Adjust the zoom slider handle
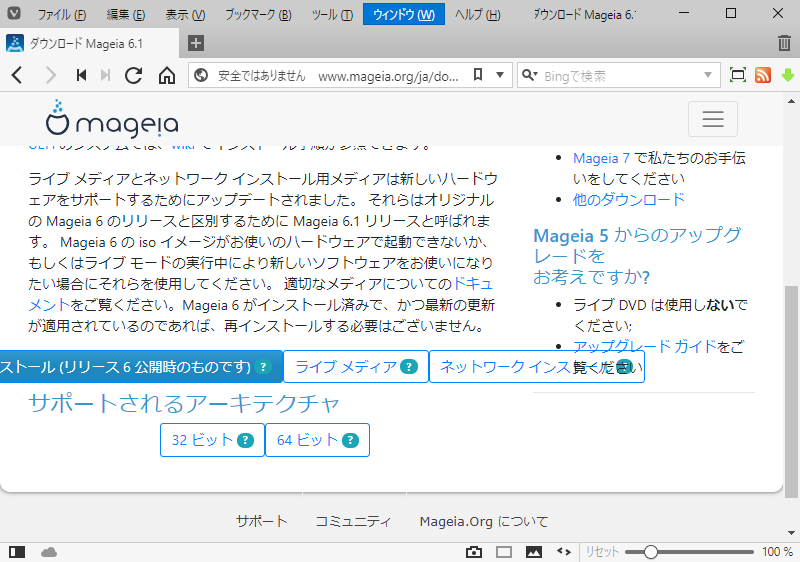 coord(651,552)
